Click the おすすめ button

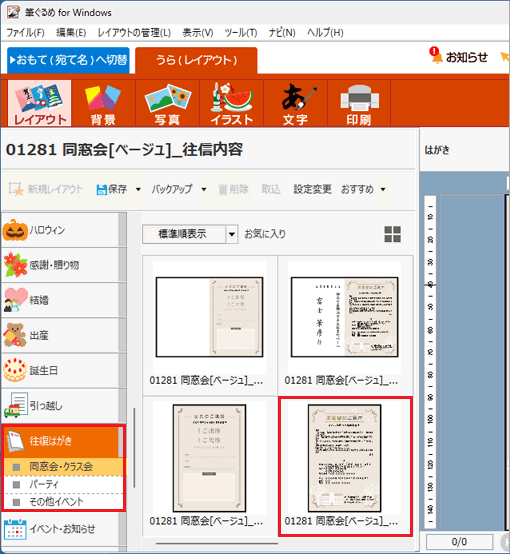pos(357,189)
